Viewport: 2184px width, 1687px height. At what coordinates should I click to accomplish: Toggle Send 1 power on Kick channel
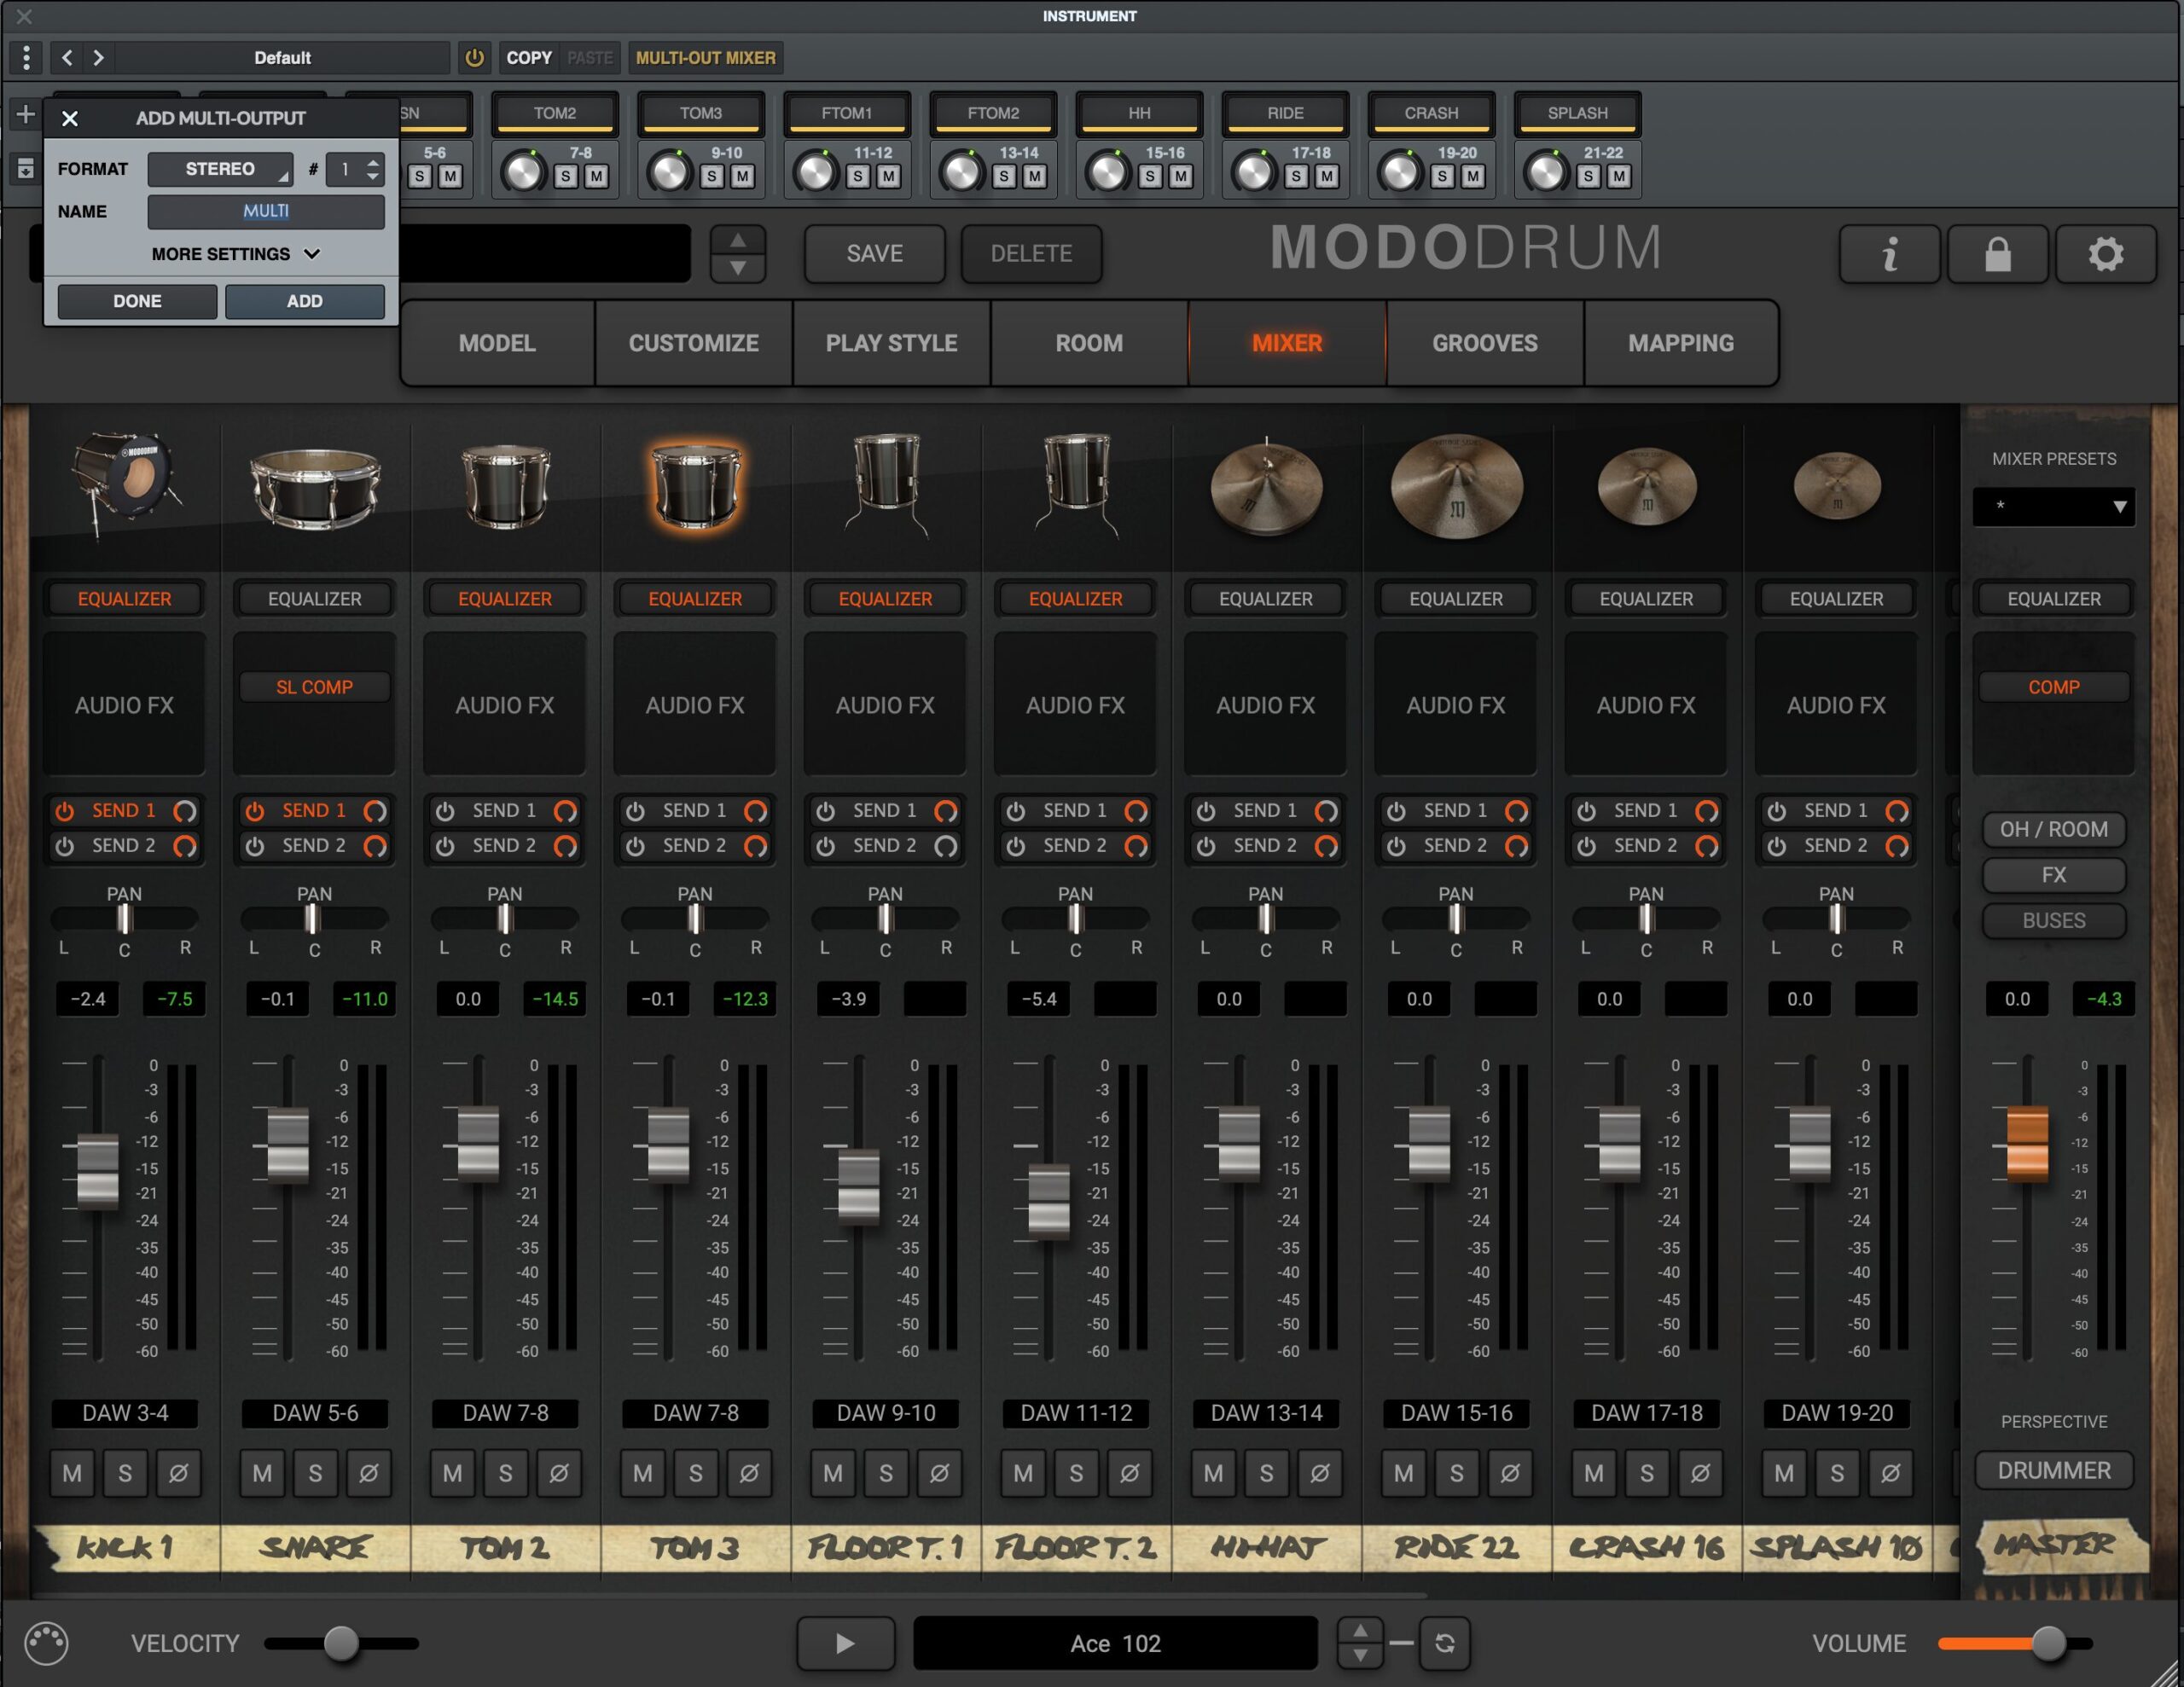click(x=65, y=811)
